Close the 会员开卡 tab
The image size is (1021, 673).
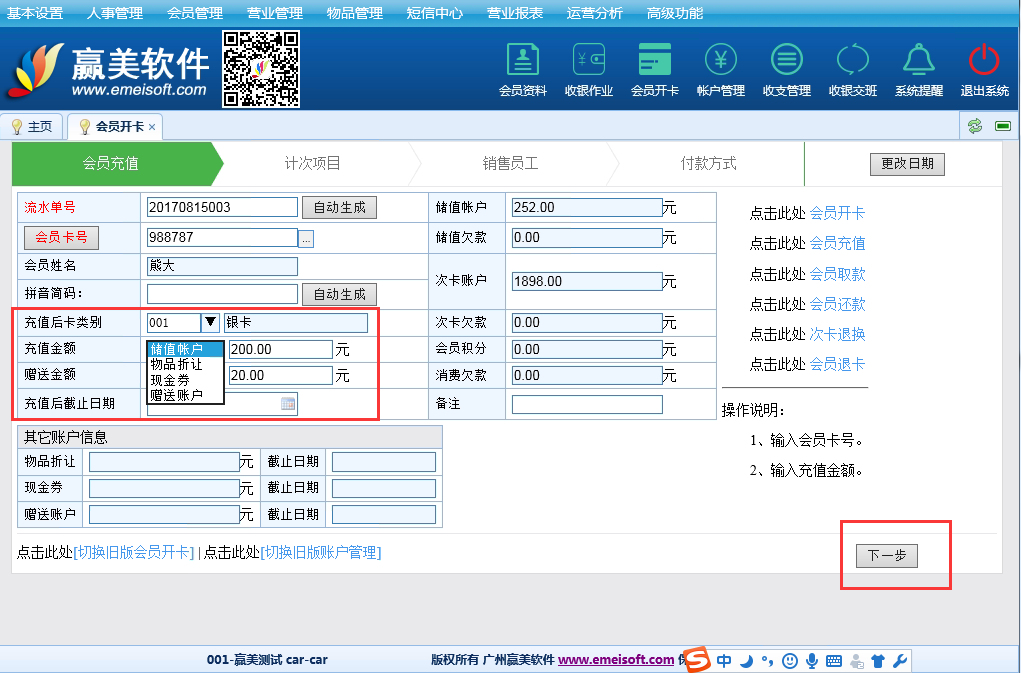(x=152, y=127)
